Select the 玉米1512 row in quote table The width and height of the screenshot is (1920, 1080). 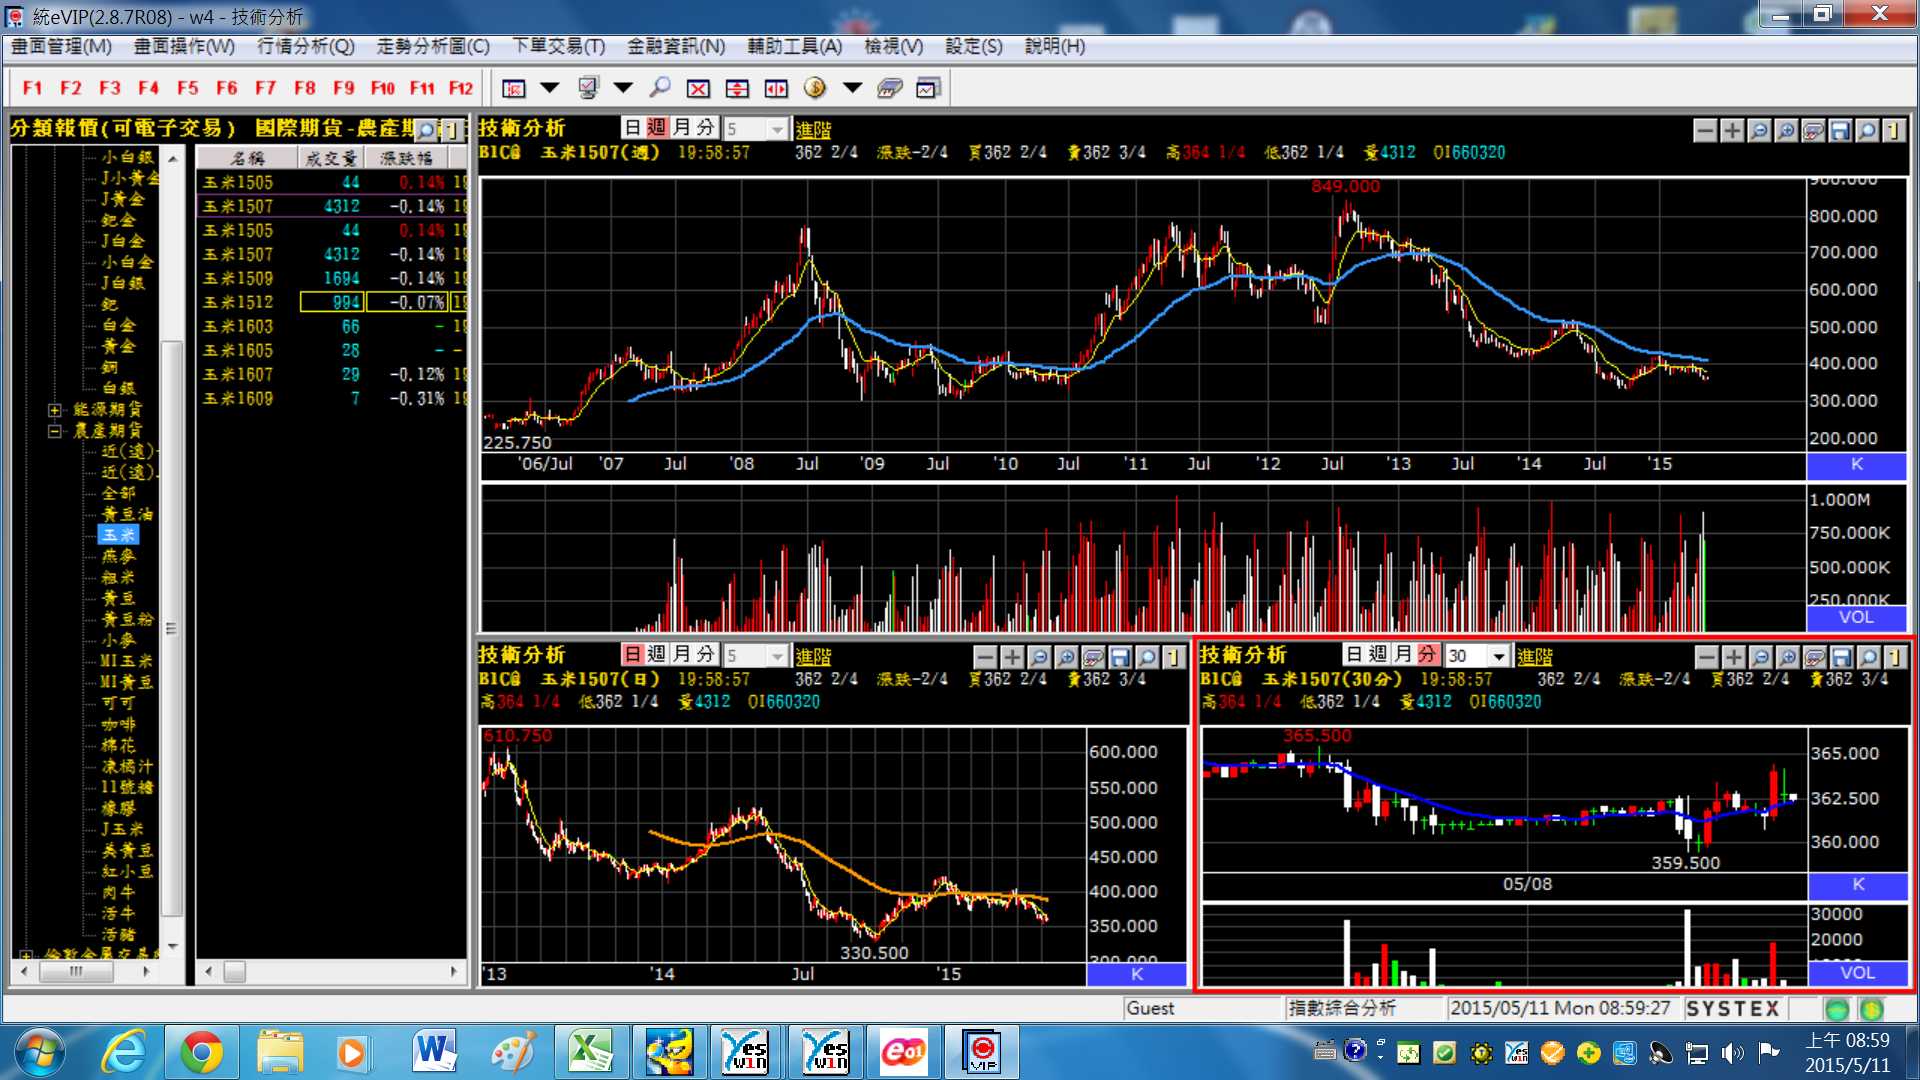(x=332, y=302)
